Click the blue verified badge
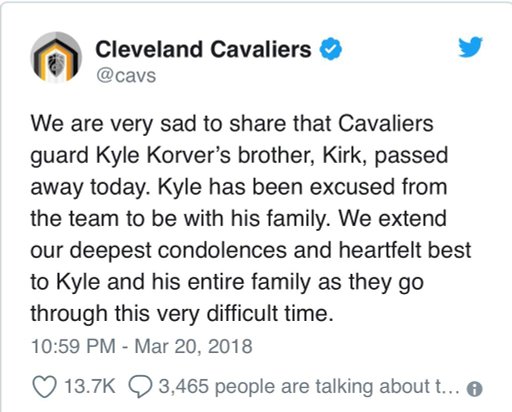 (x=331, y=49)
